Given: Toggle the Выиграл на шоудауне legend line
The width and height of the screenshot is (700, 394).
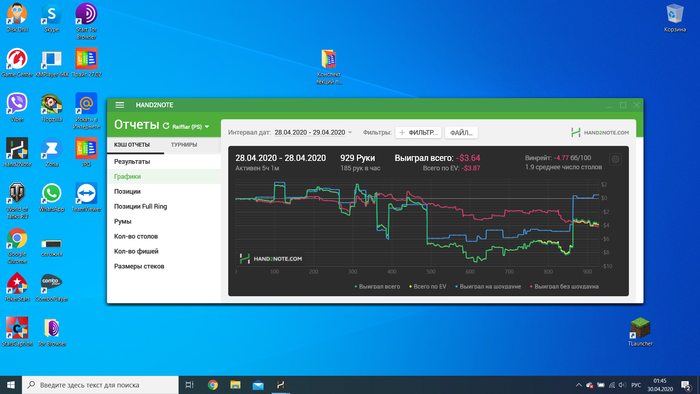Looking at the screenshot, I should point(488,286).
